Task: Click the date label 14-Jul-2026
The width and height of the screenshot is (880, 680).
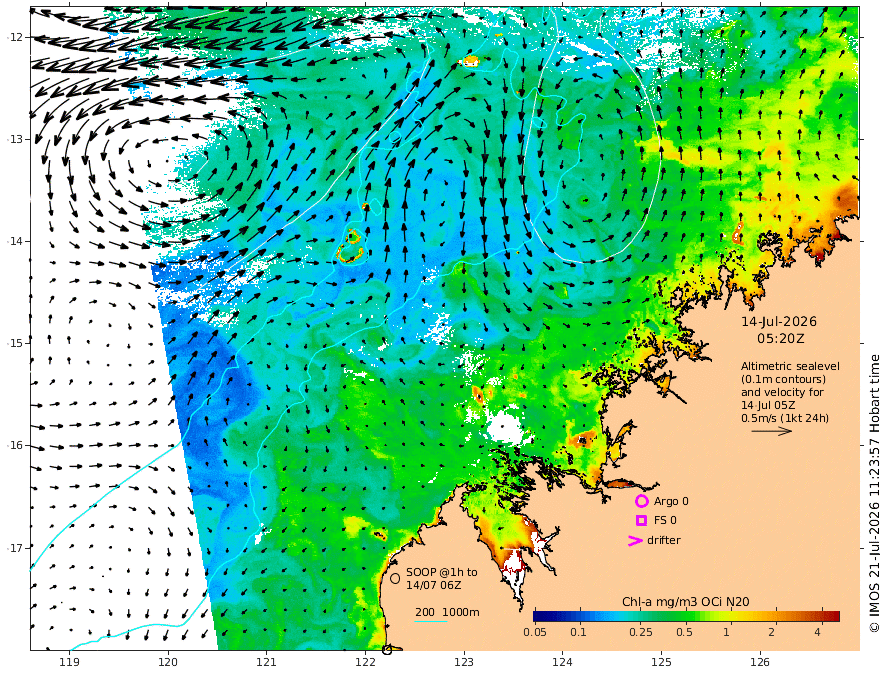Action: [x=779, y=322]
